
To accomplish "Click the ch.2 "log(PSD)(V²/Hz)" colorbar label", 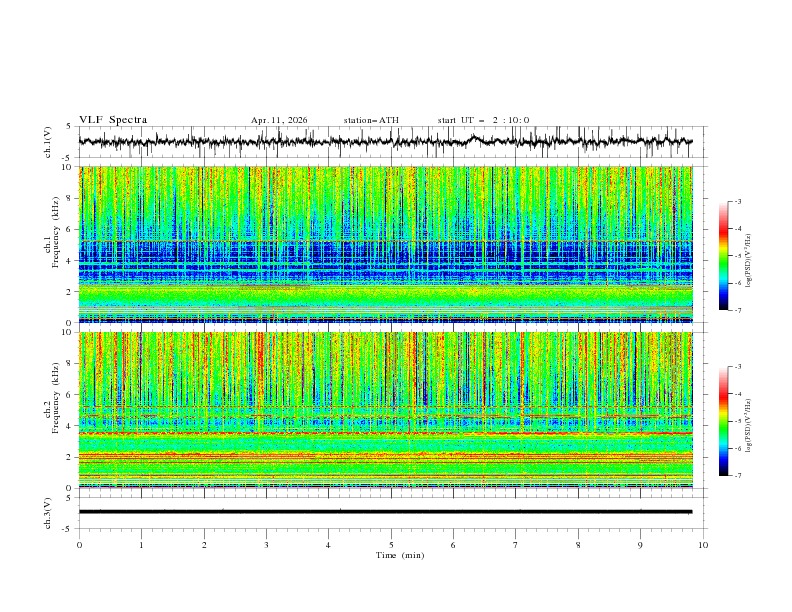I will (749, 426).
